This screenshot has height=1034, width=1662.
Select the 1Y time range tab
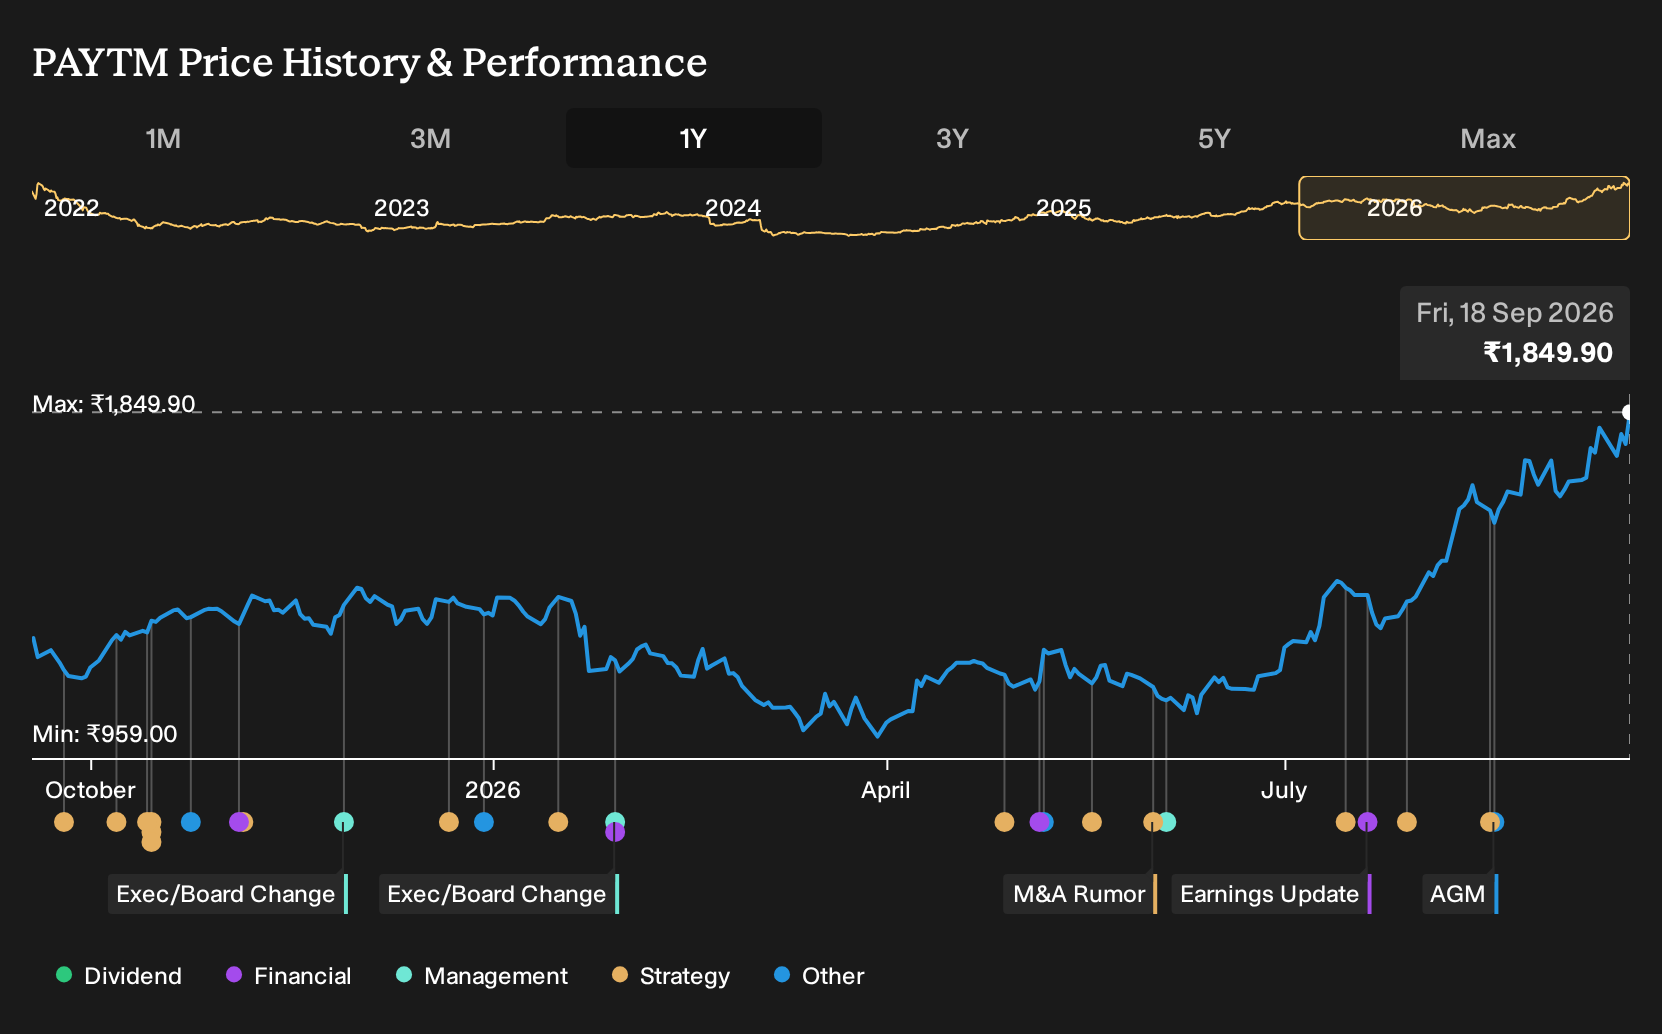(694, 138)
